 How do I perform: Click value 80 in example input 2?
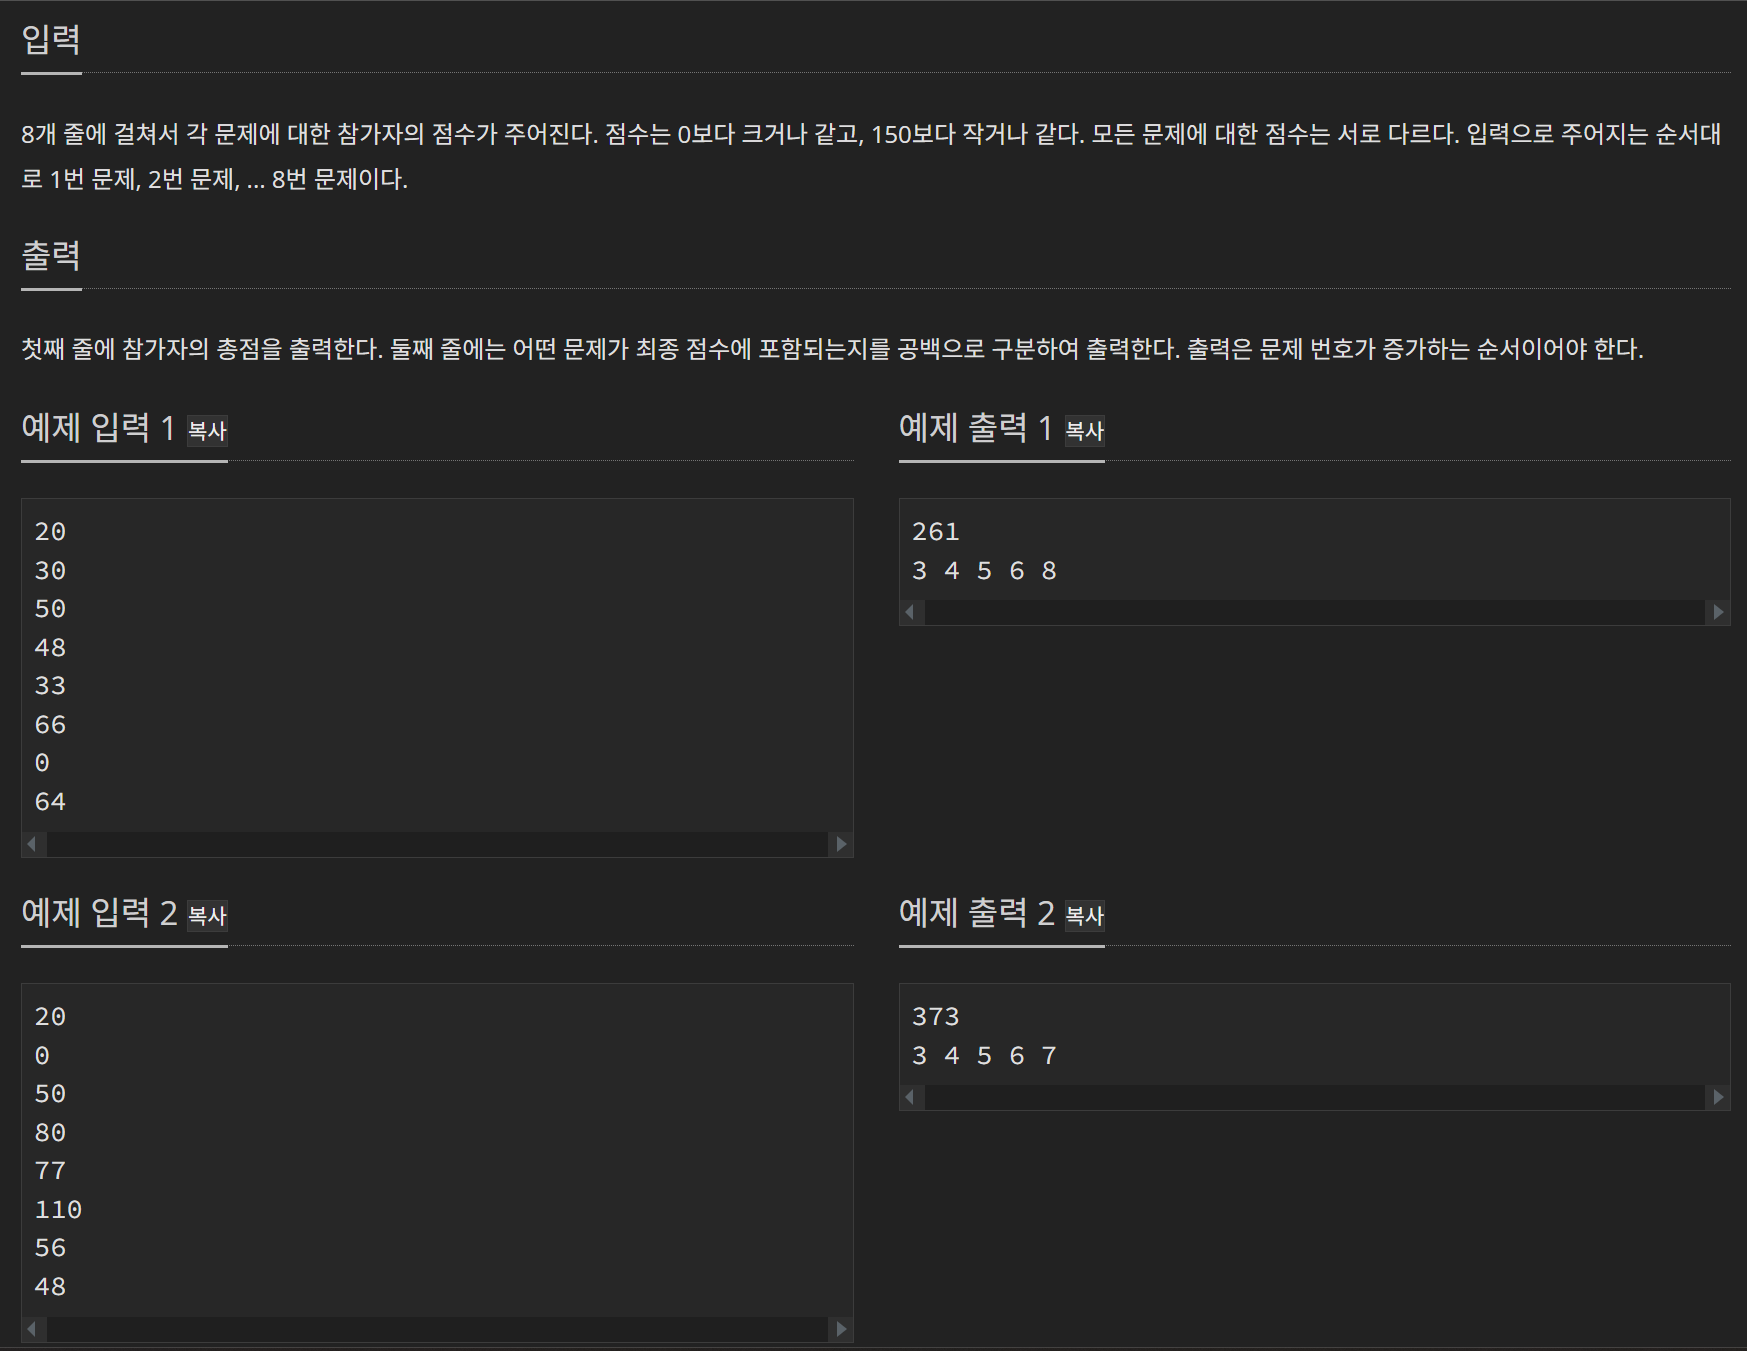50,1133
